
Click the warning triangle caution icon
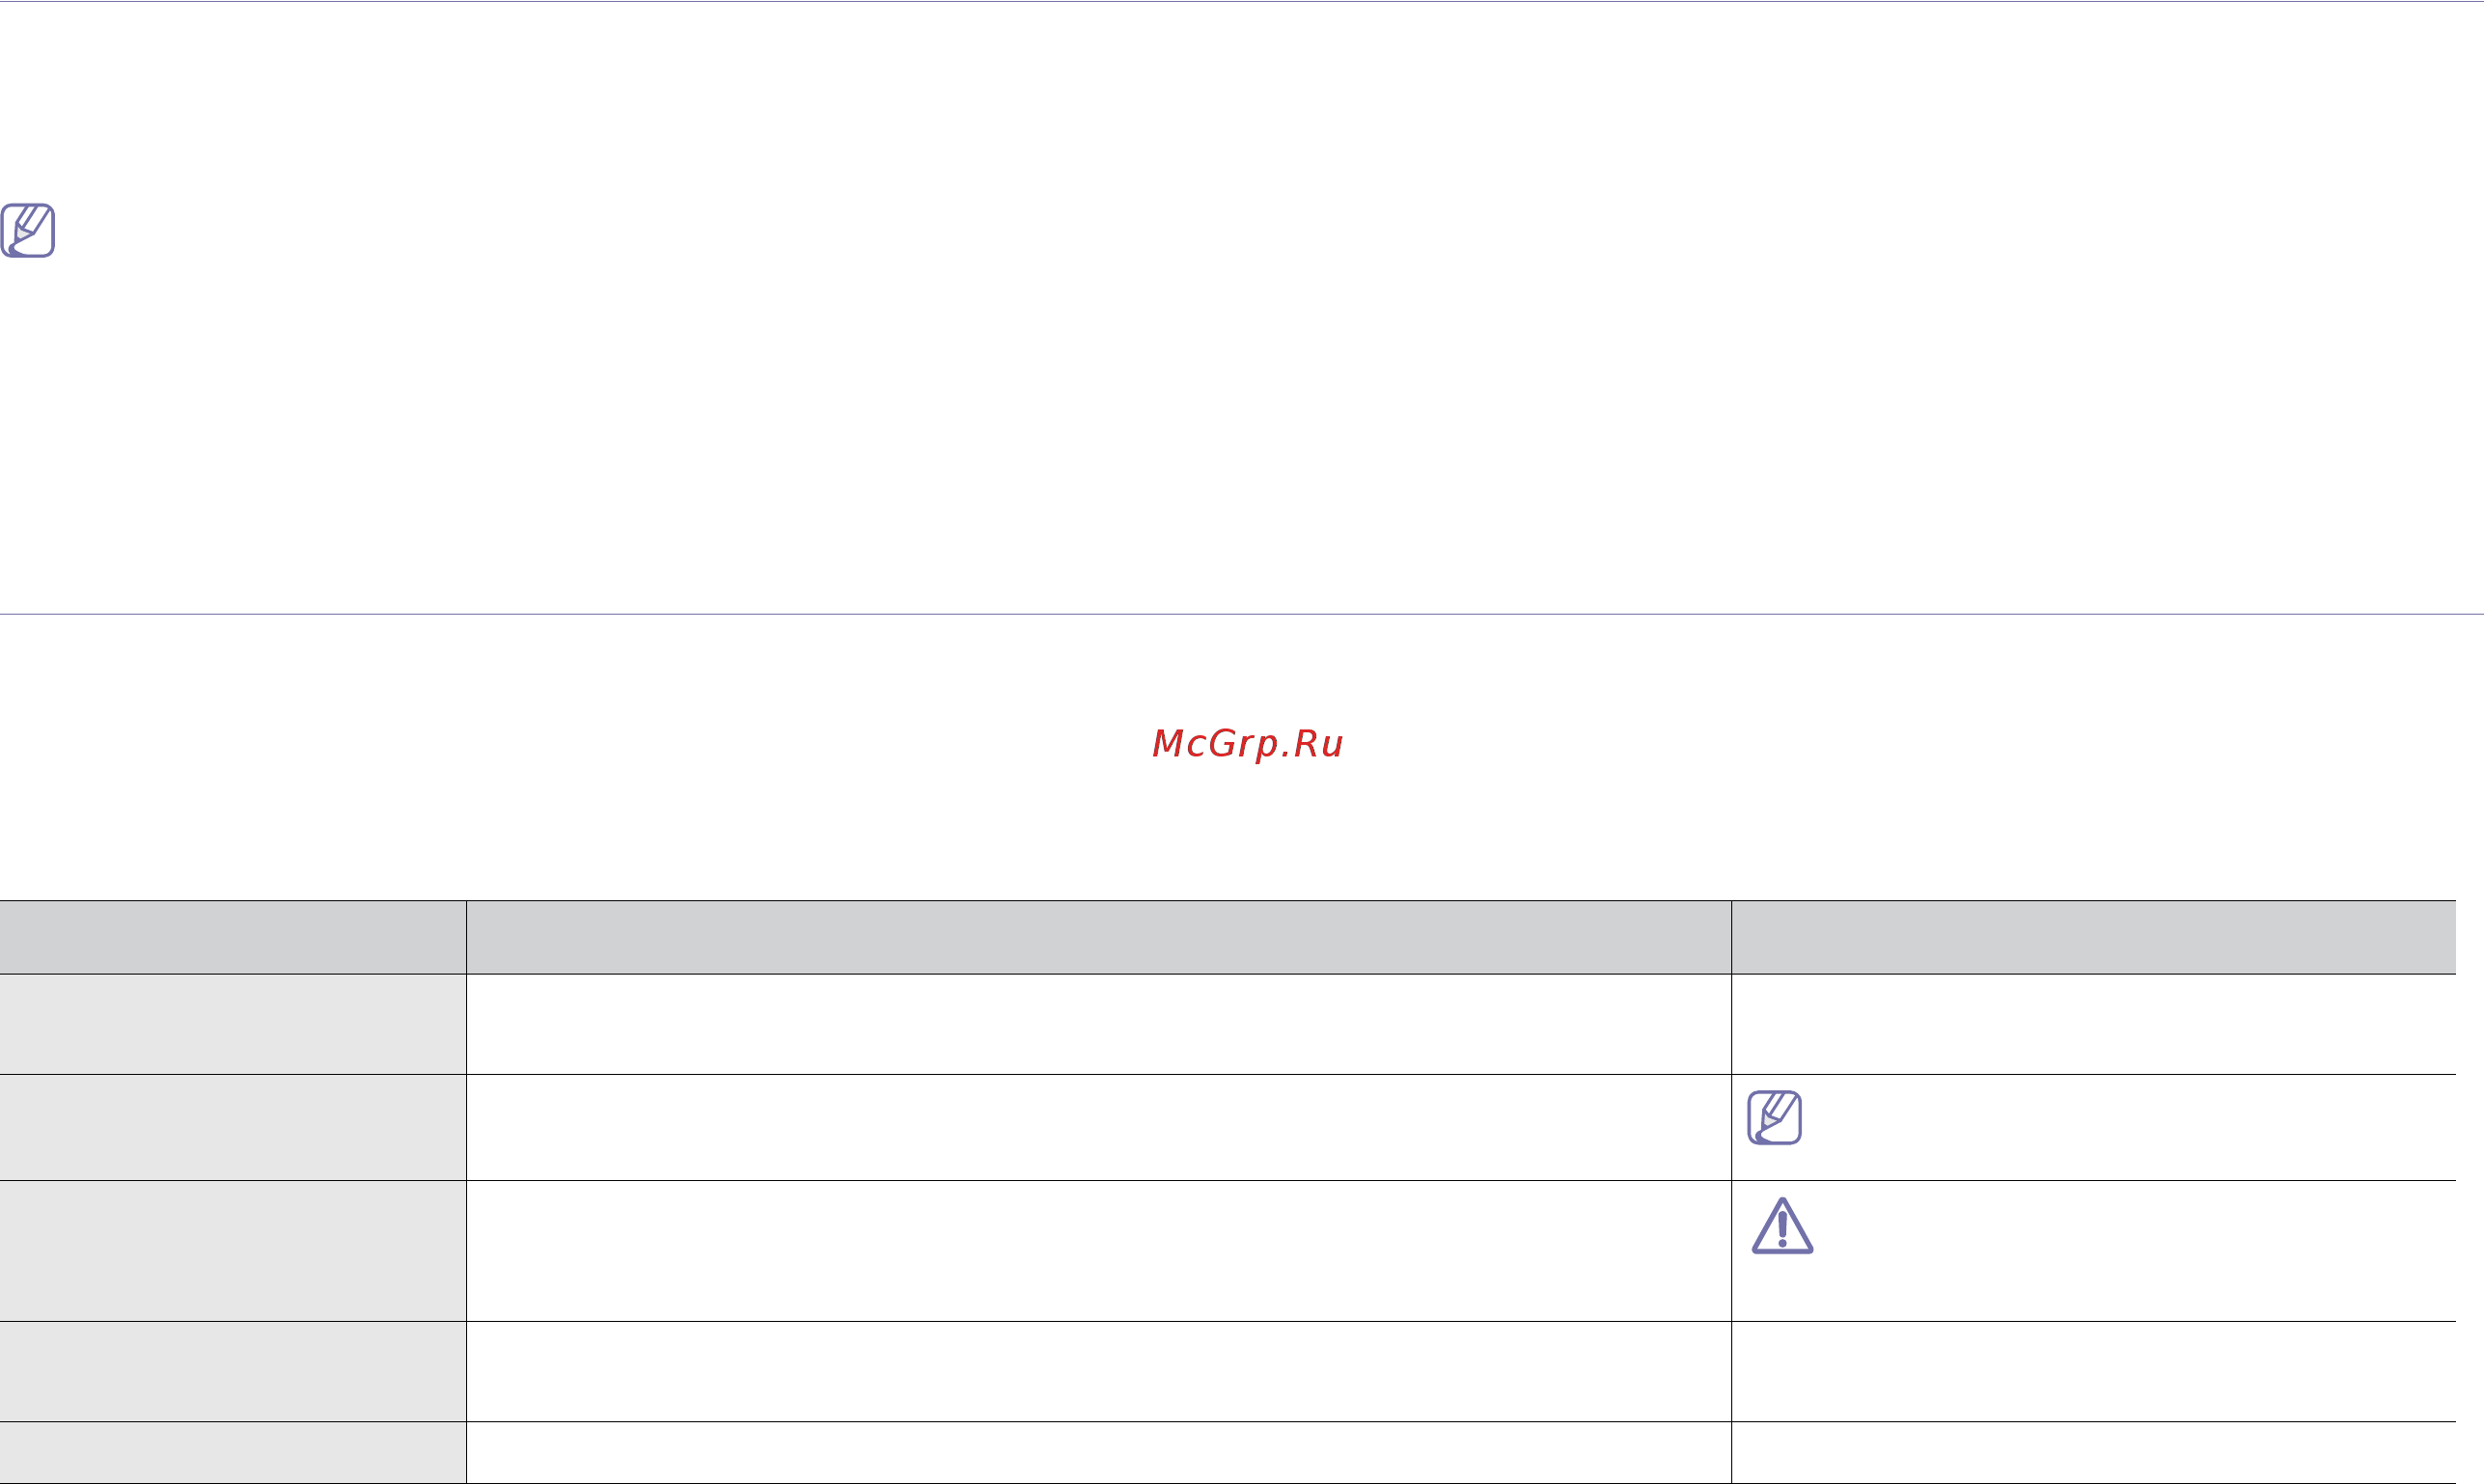[x=1782, y=1226]
